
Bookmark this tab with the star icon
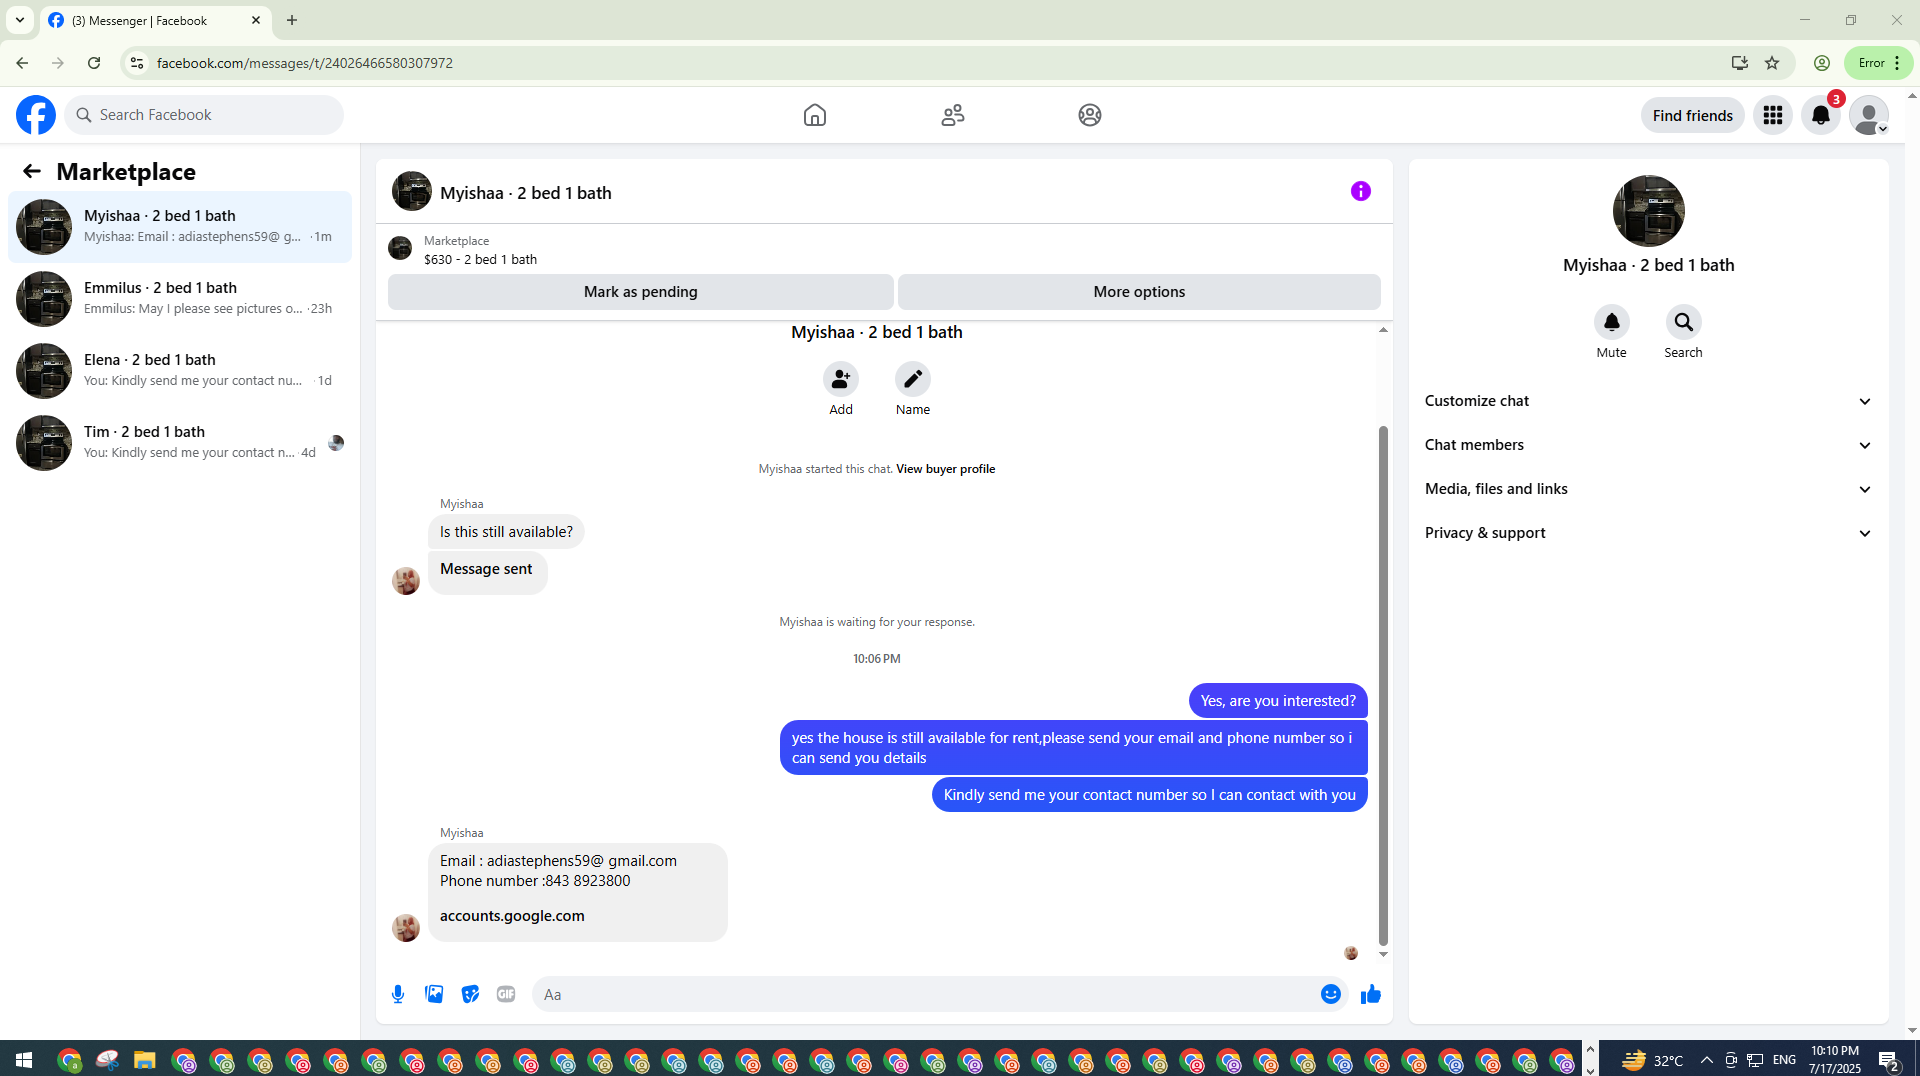(1772, 63)
